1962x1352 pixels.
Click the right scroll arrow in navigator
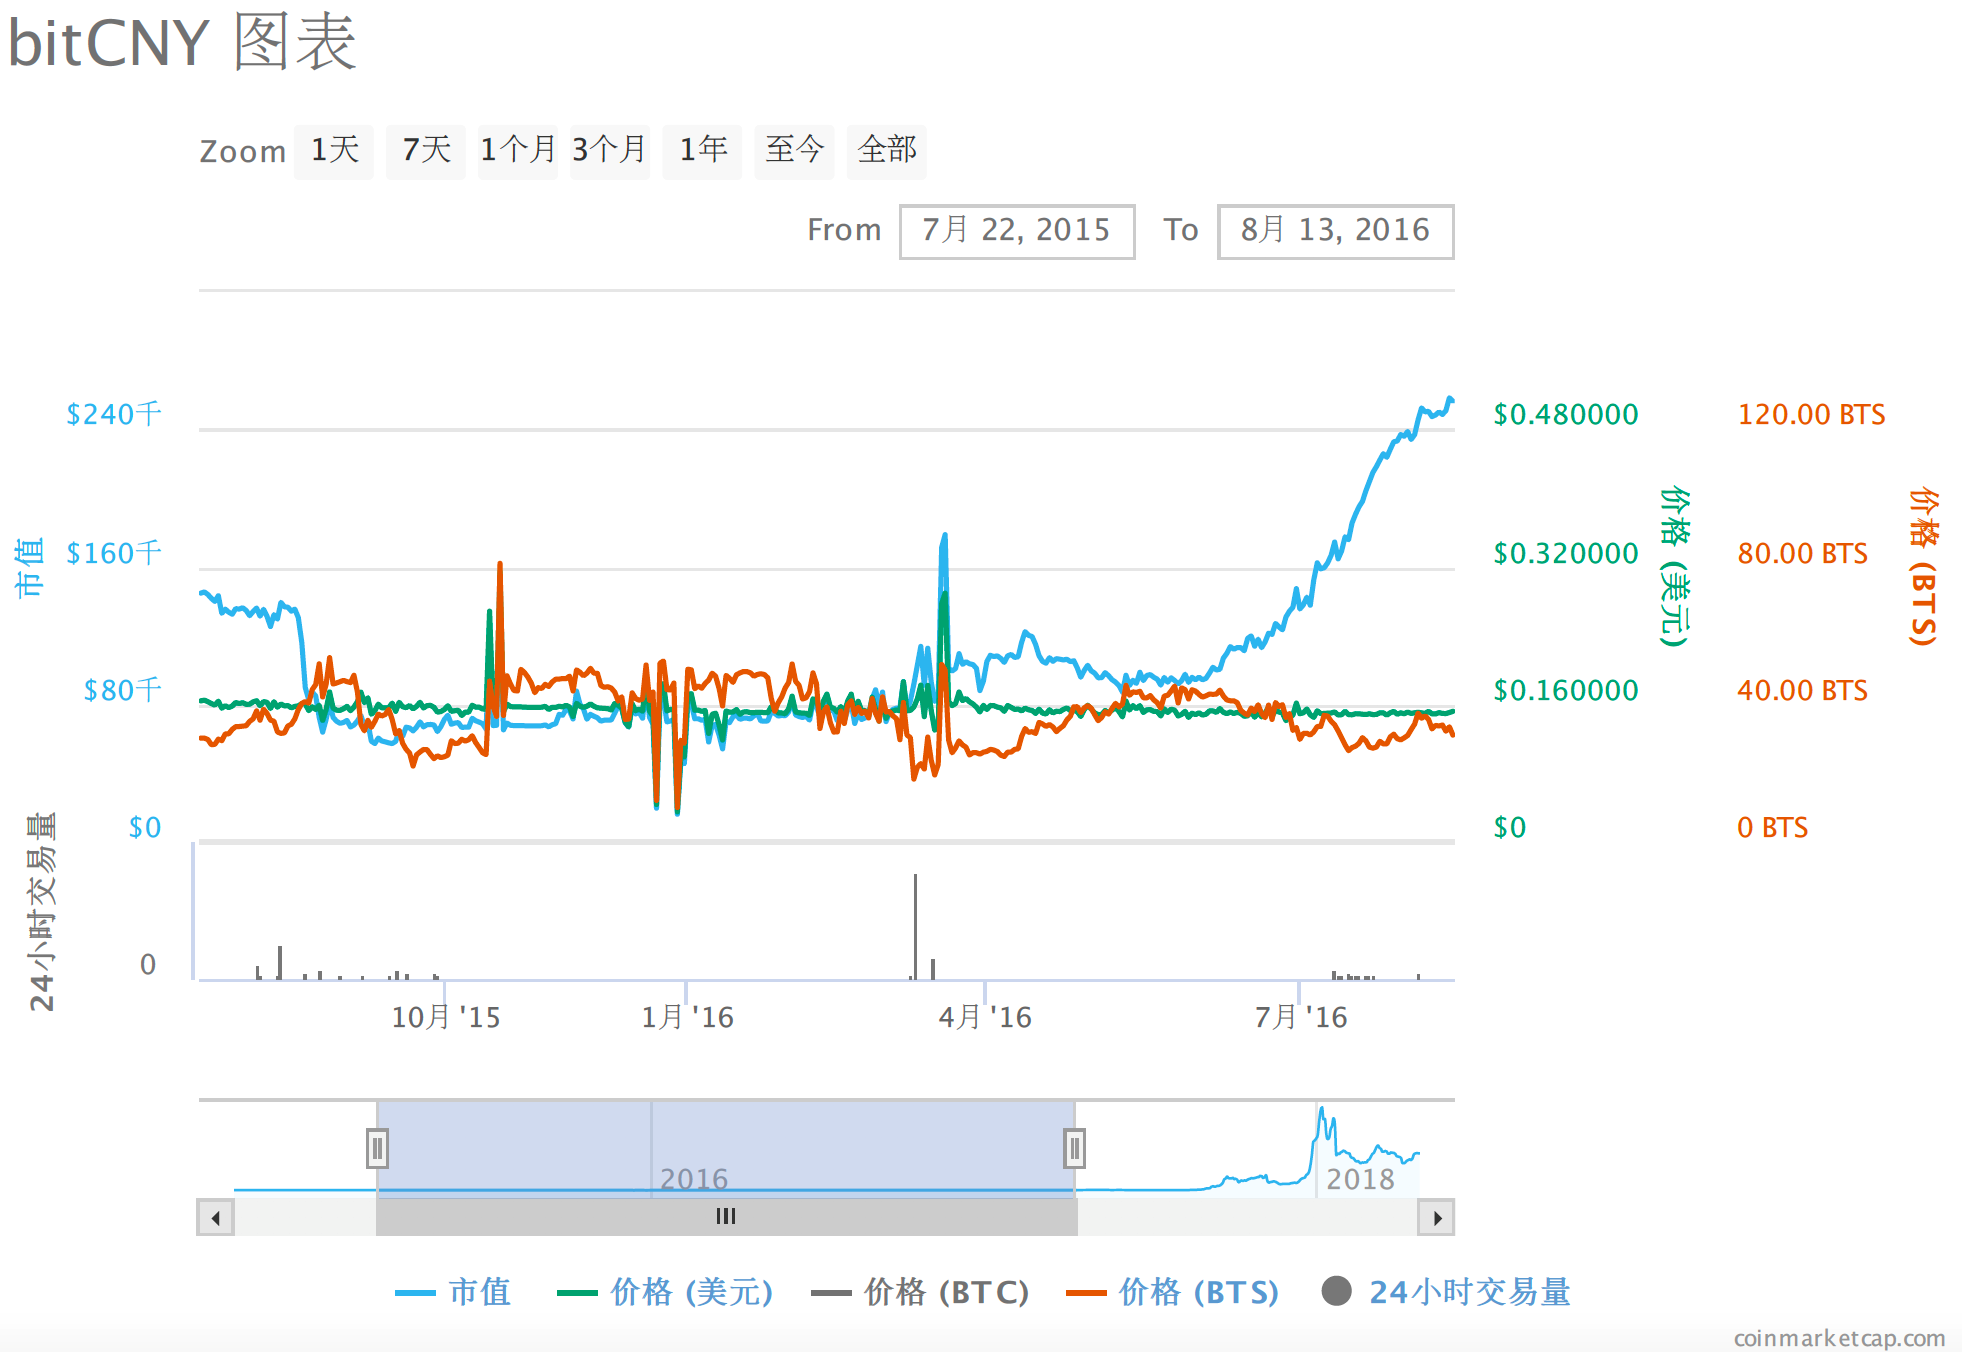(1436, 1218)
